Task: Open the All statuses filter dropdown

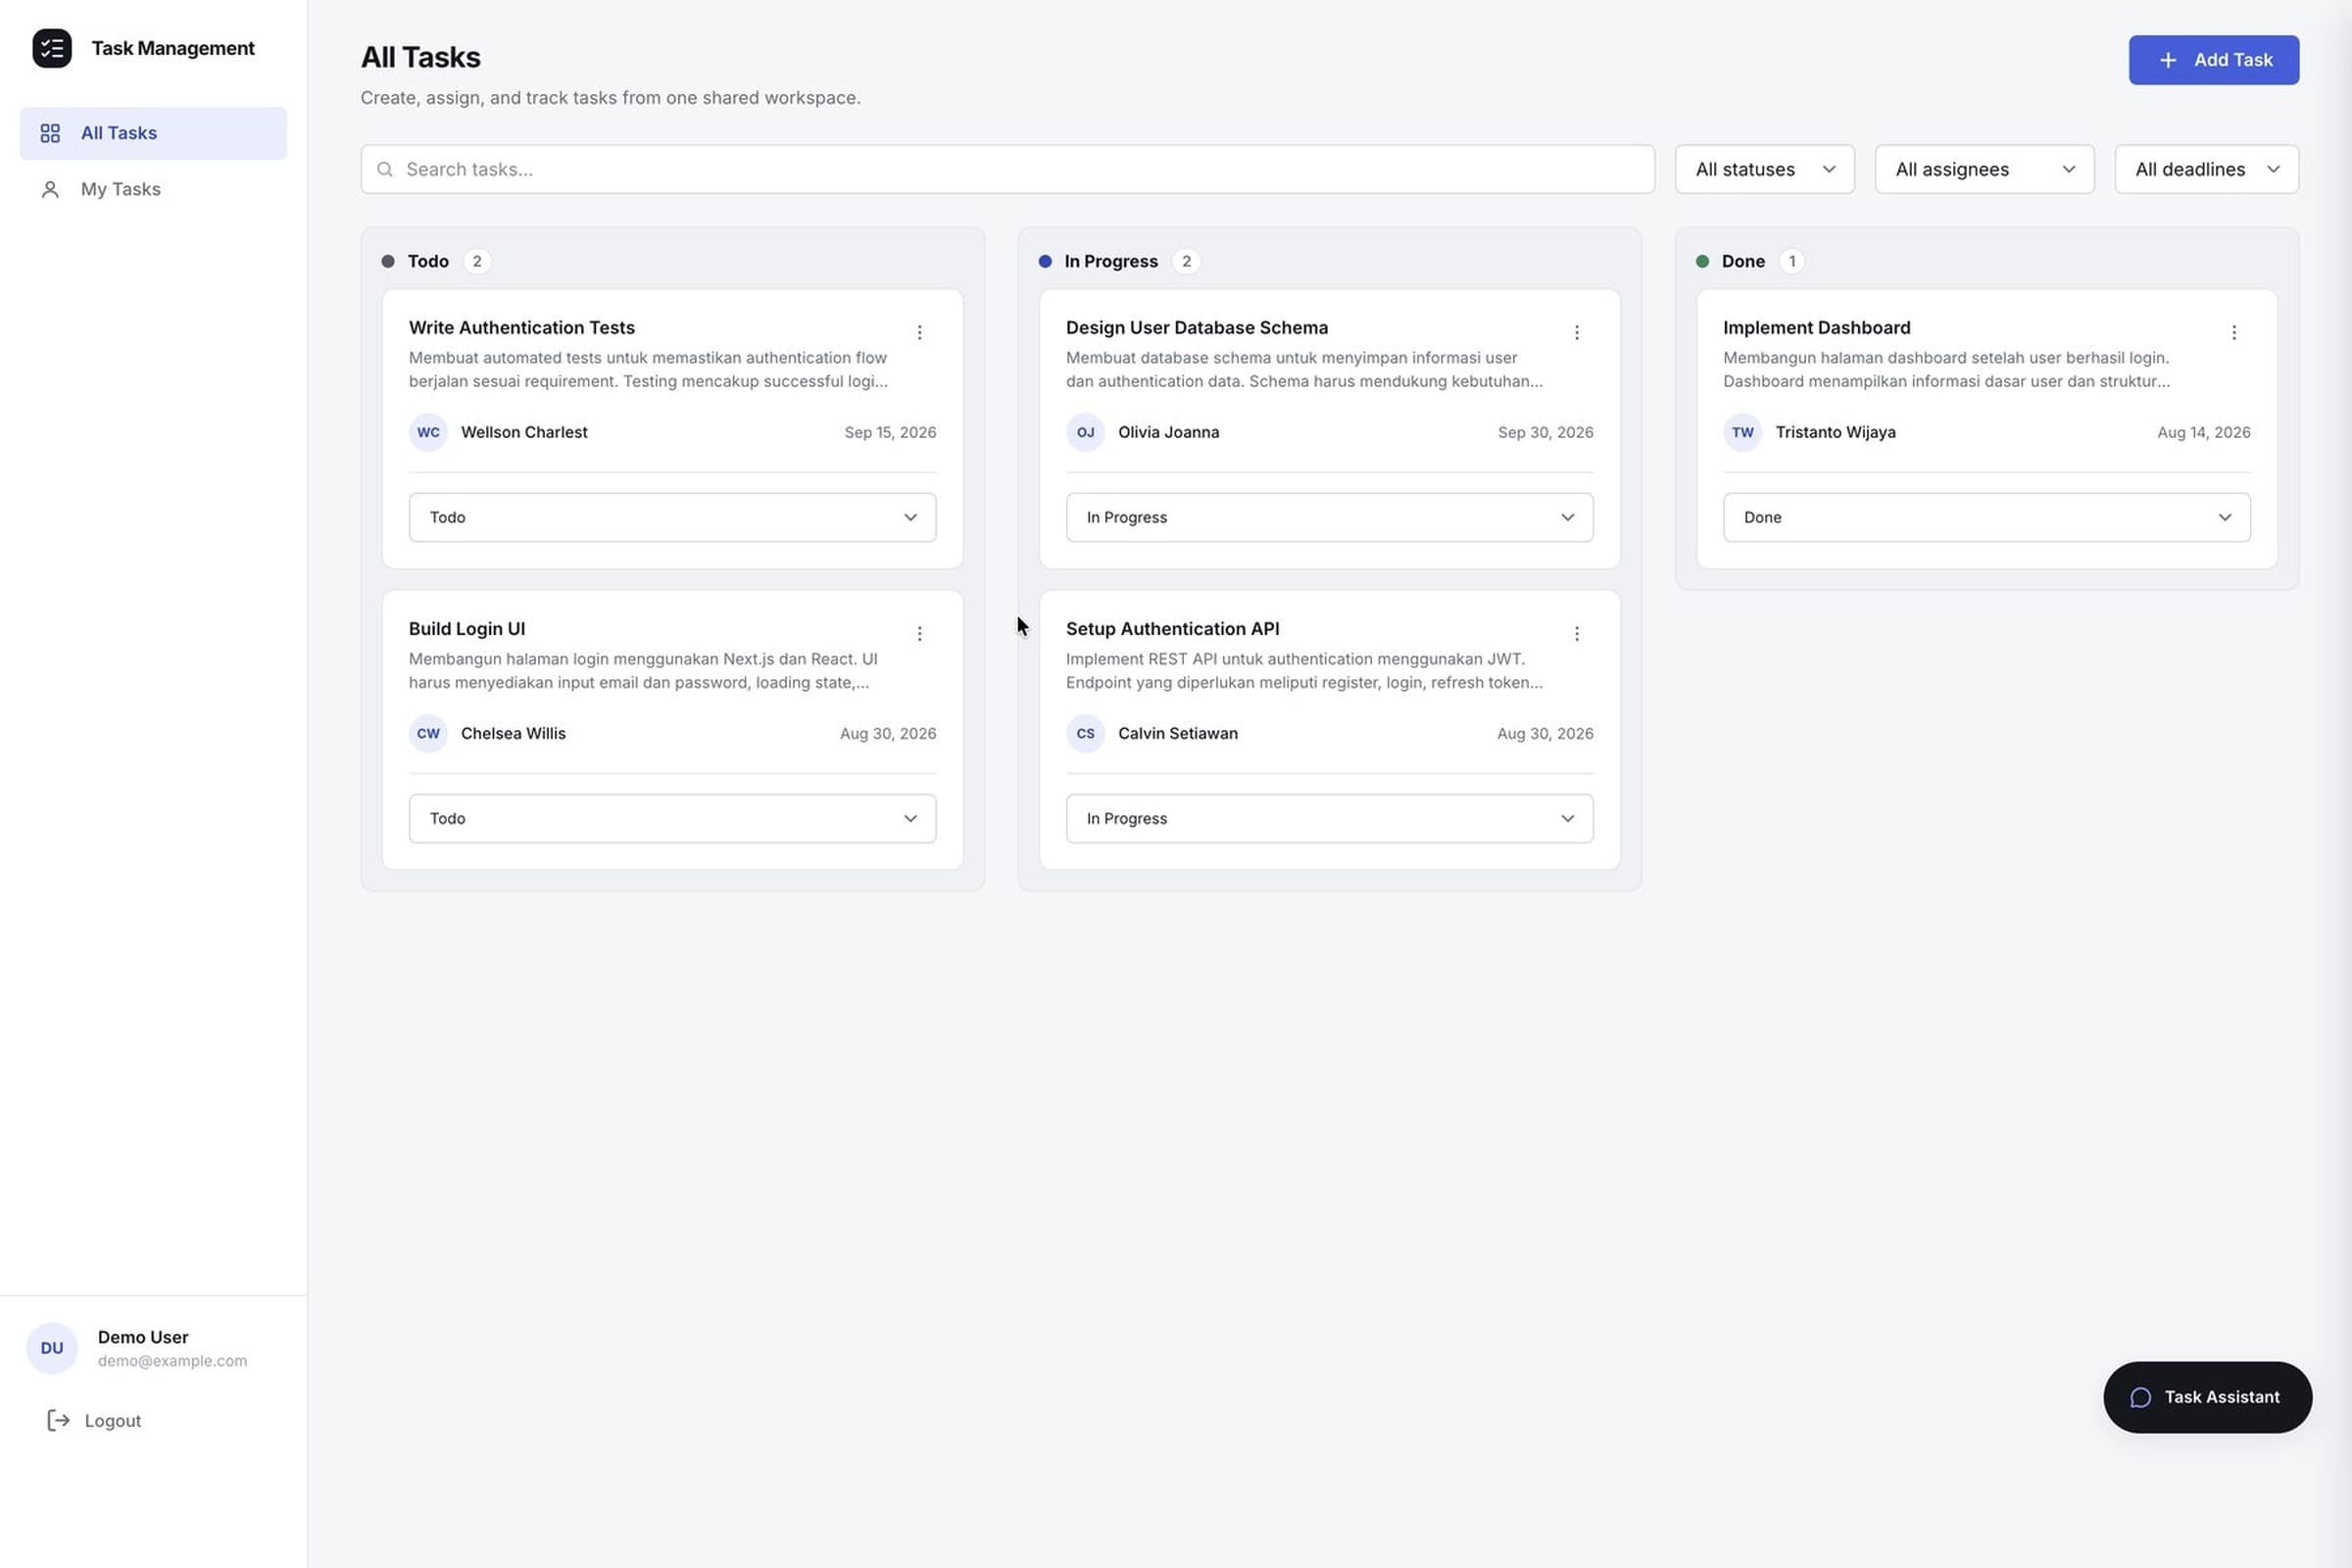Action: click(x=1764, y=169)
